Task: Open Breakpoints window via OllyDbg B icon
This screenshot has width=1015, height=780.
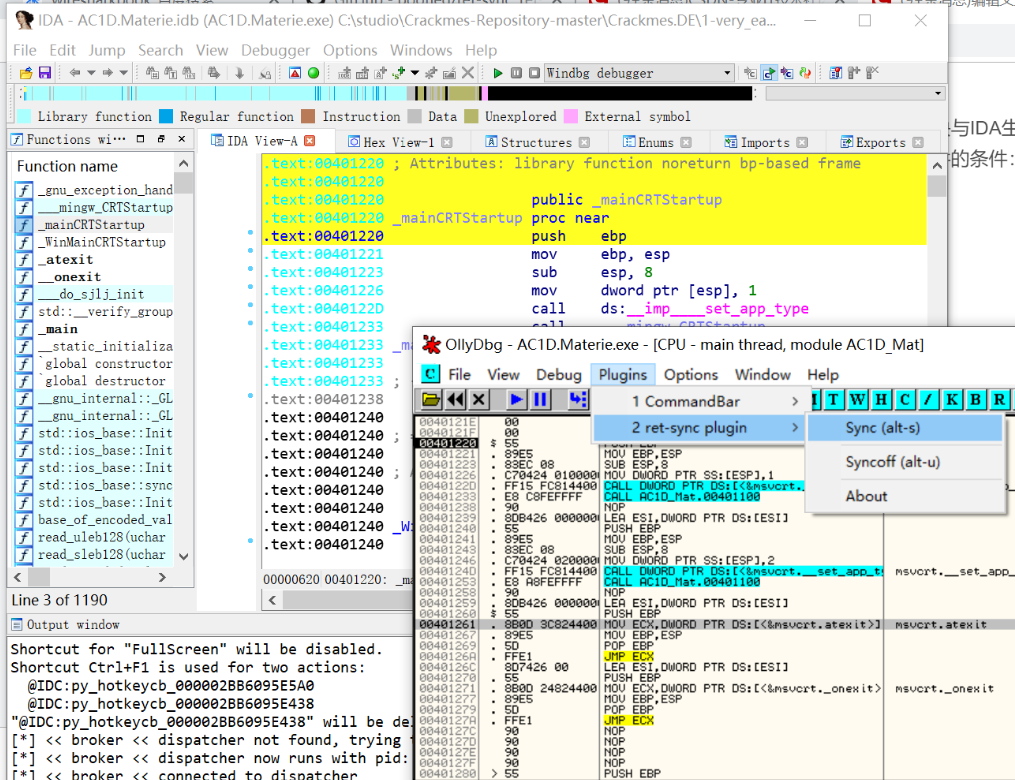Action: coord(977,400)
